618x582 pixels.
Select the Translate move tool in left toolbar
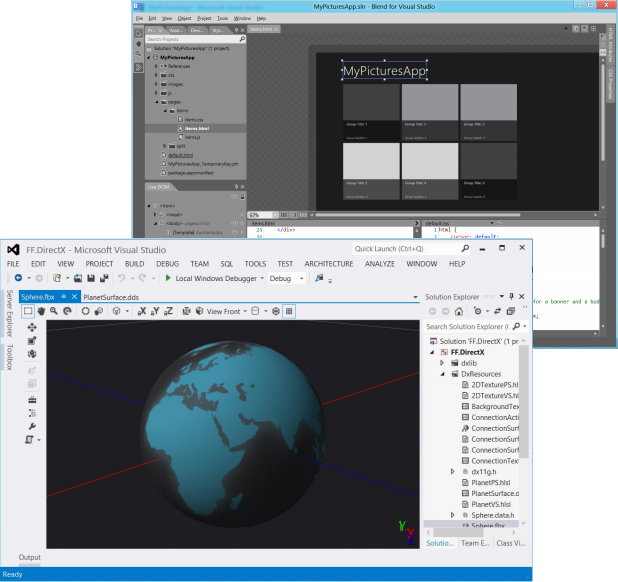click(x=32, y=327)
